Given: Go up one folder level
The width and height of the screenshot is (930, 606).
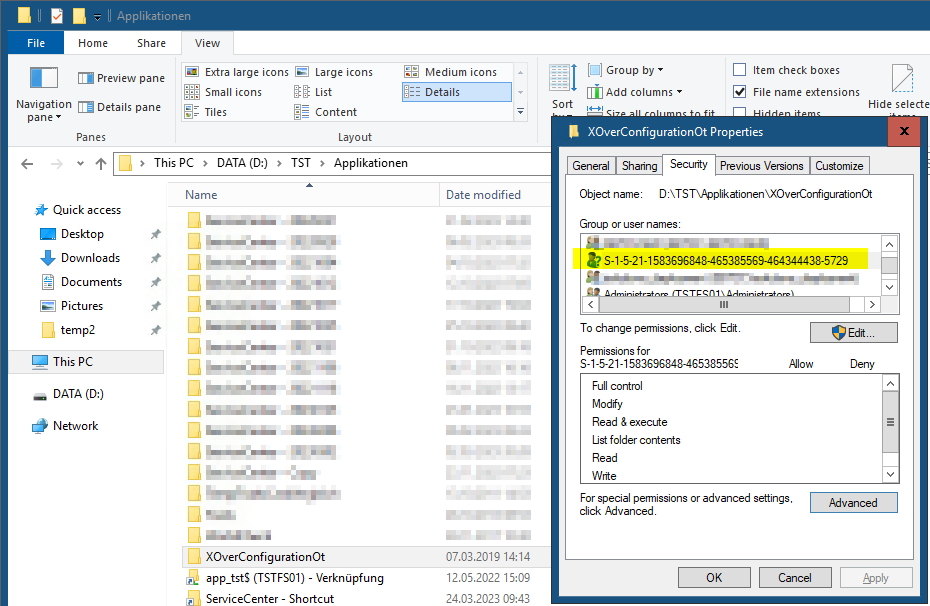Looking at the screenshot, I should pos(101,164).
